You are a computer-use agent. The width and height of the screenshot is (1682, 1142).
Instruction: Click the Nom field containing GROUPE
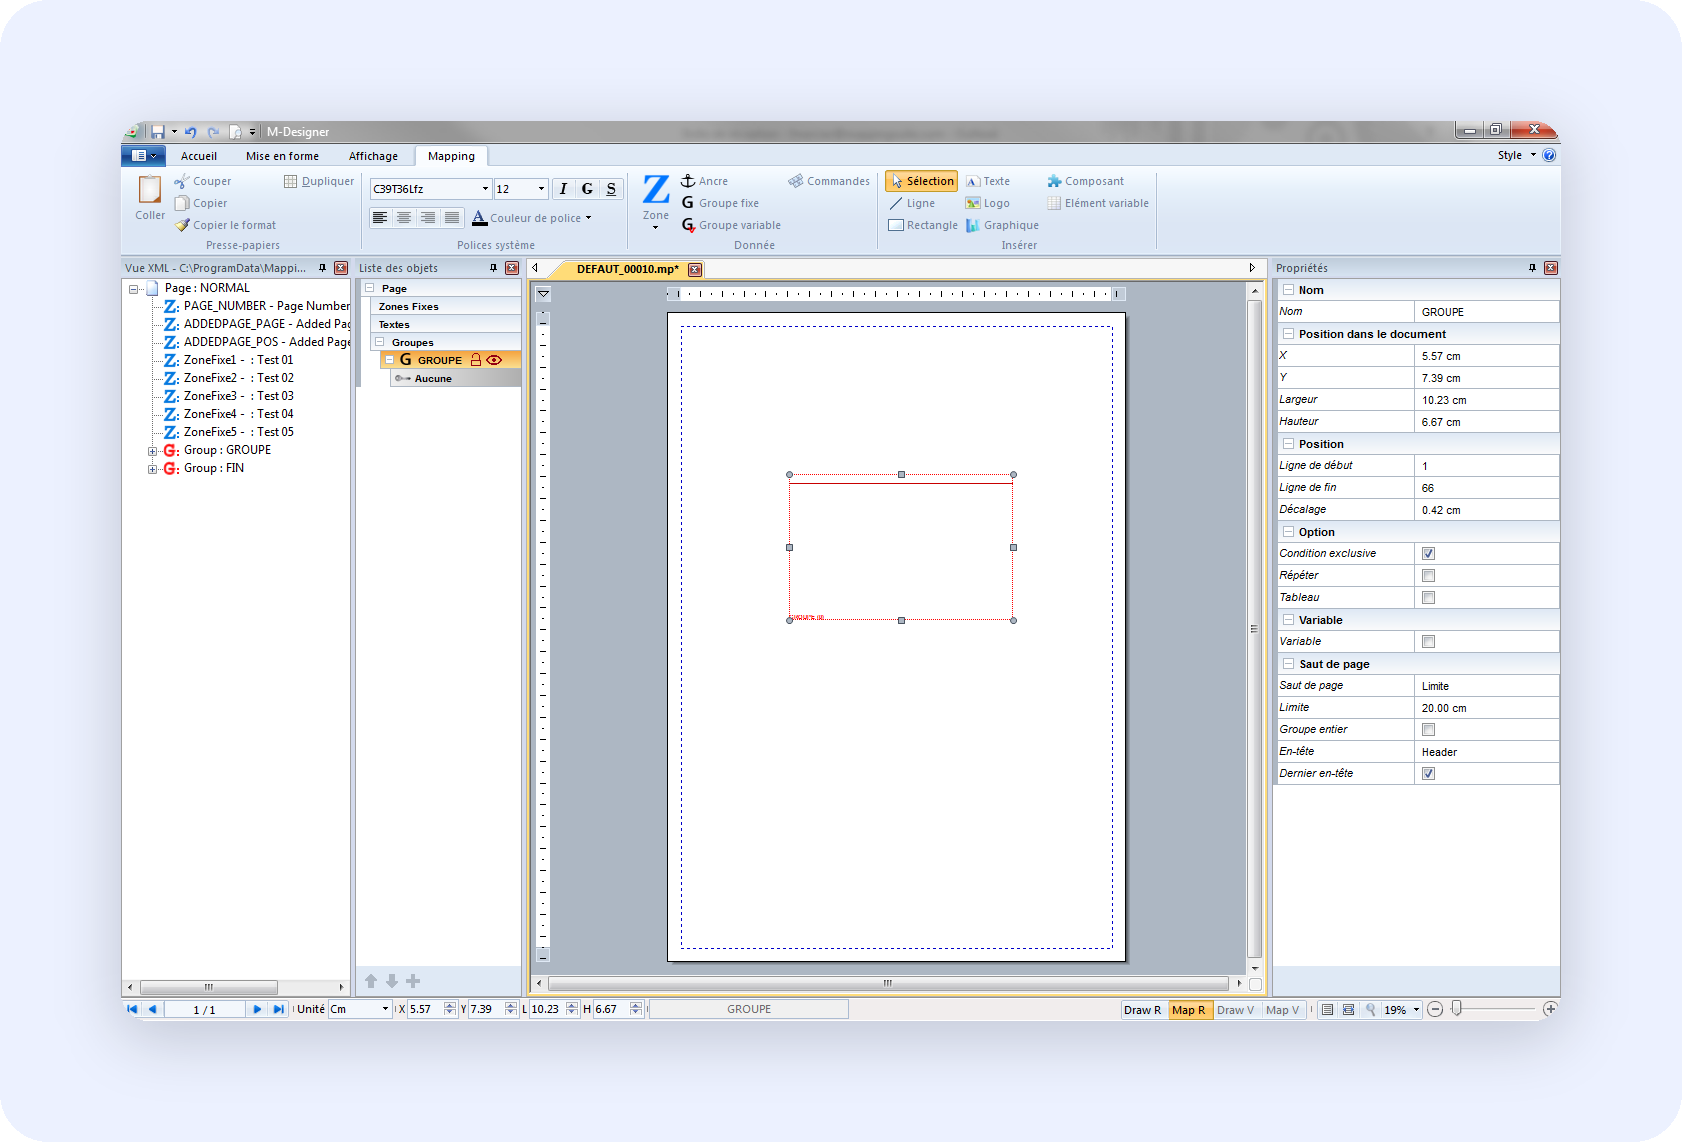pos(1486,312)
